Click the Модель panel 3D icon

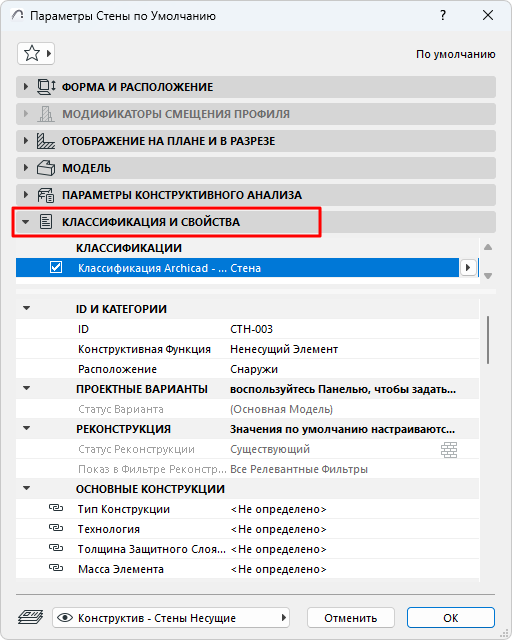coord(46,168)
